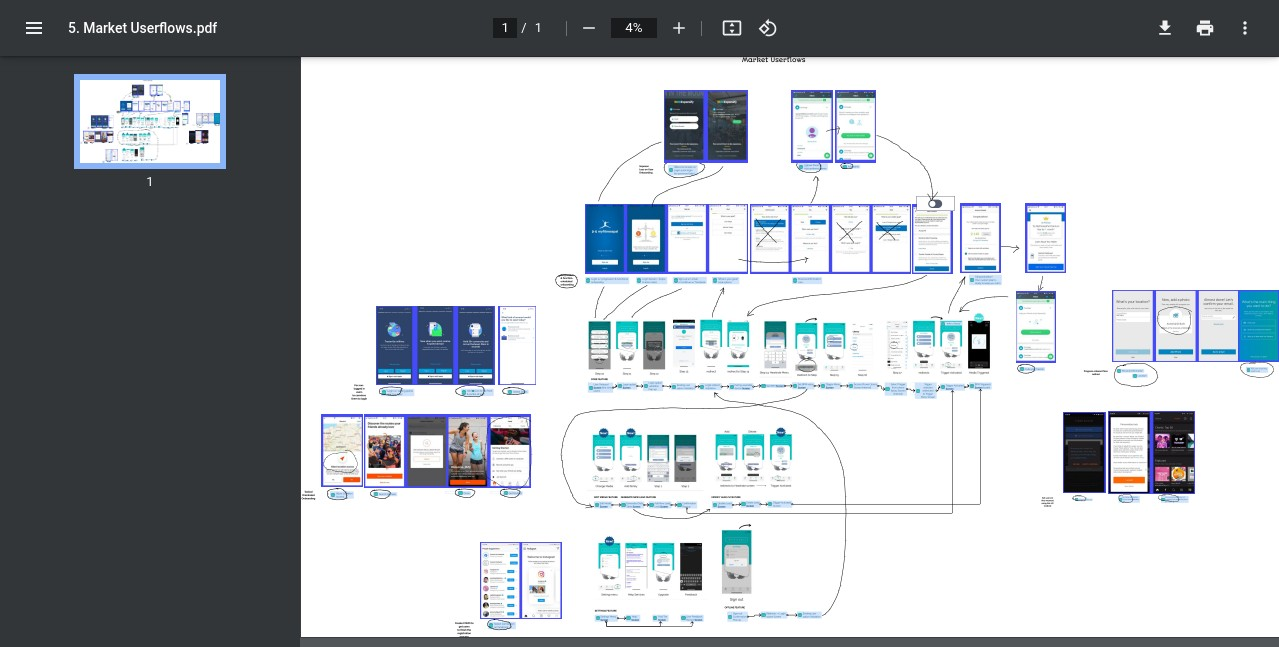Activate the fit-to-page view
This screenshot has width=1279, height=647.
click(731, 28)
